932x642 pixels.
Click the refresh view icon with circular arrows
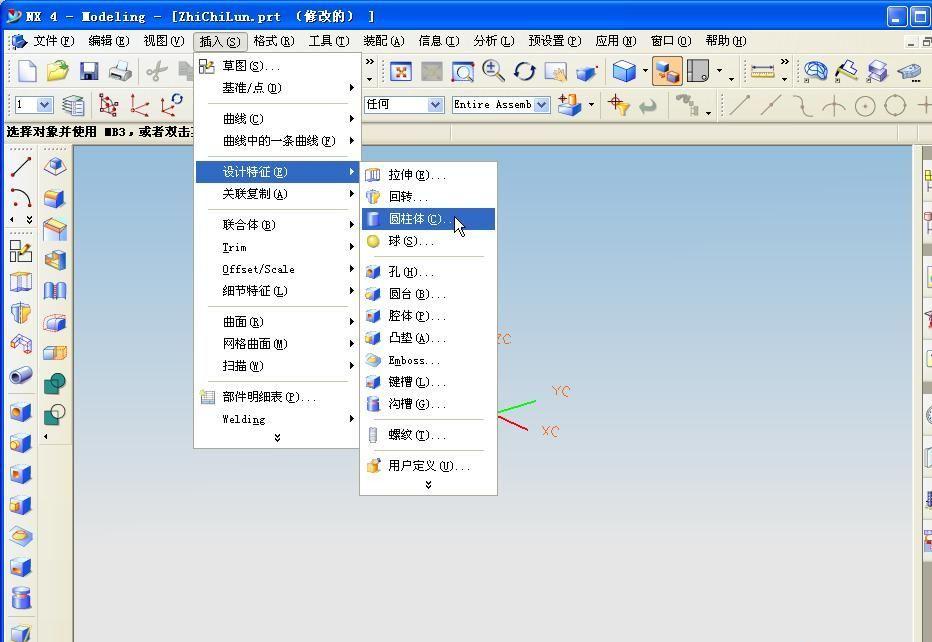click(x=523, y=71)
